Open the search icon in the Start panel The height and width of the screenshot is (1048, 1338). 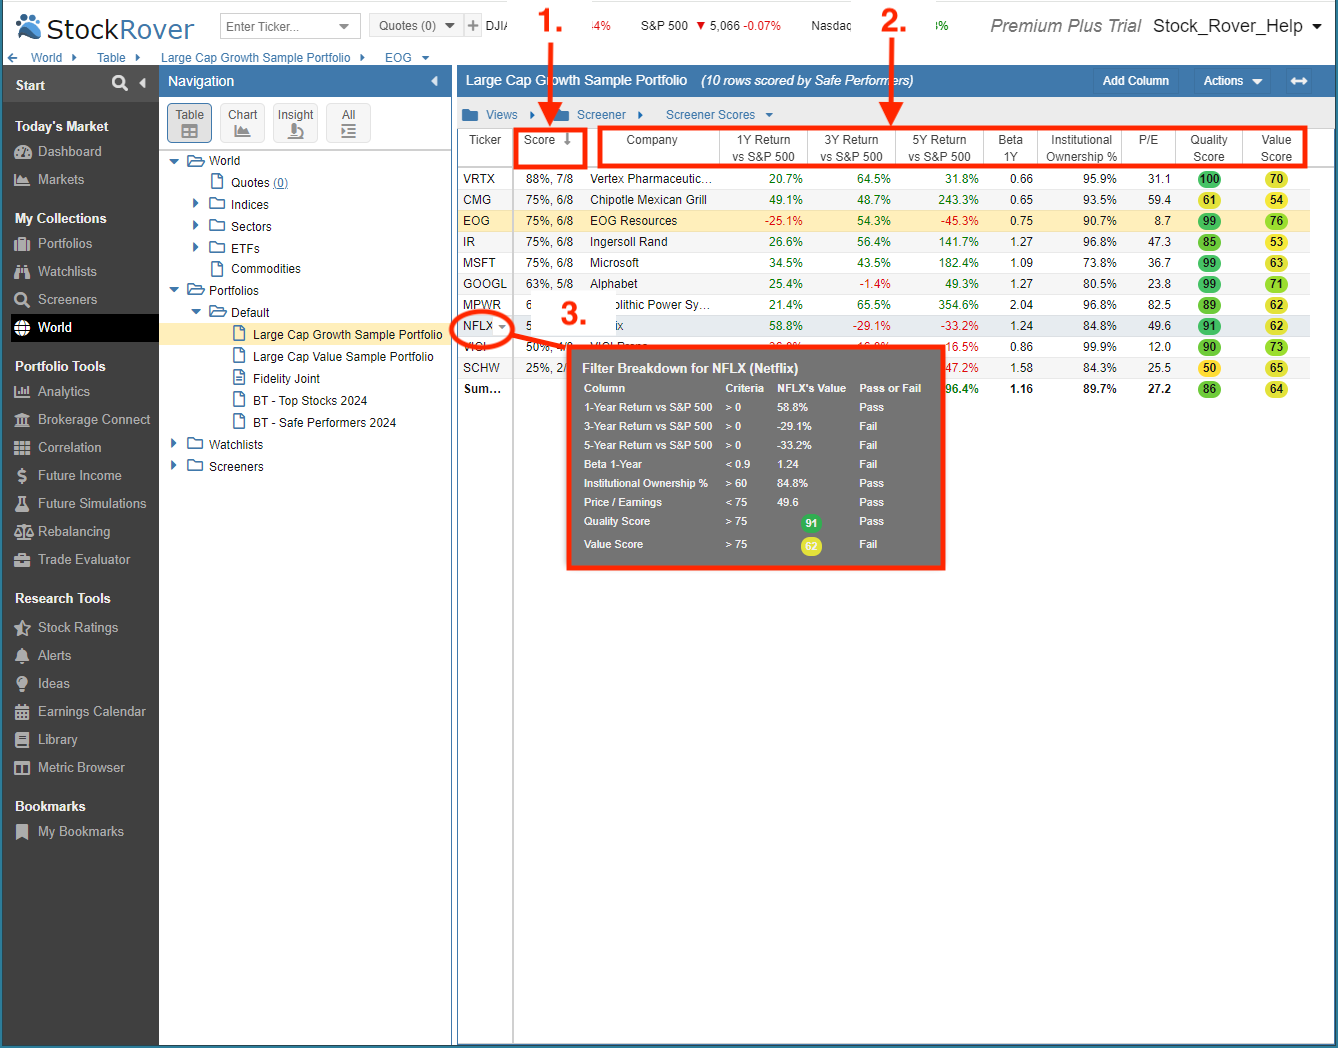click(x=120, y=84)
